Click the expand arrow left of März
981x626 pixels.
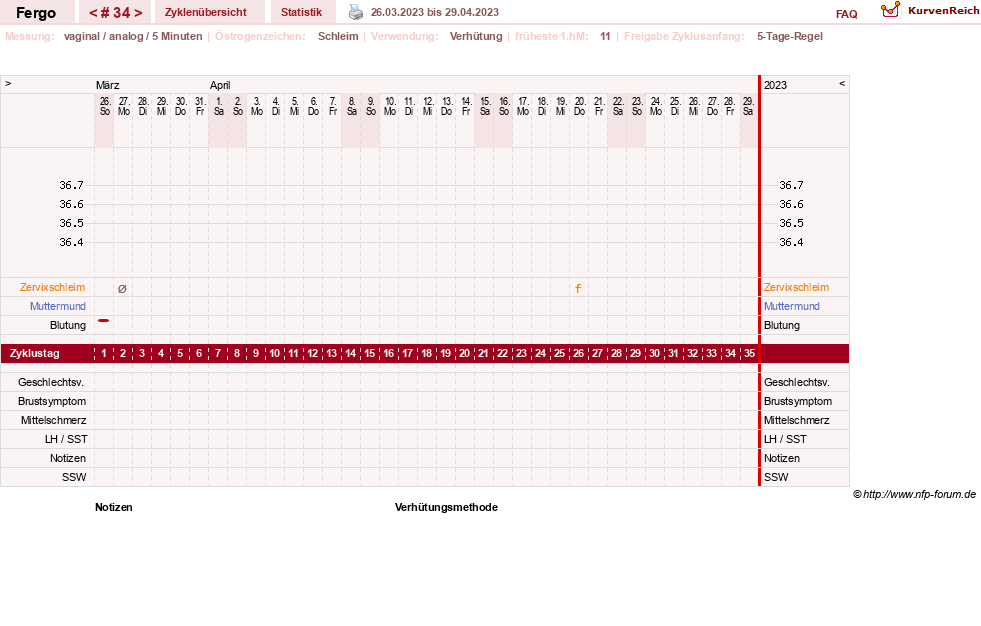click(8, 83)
